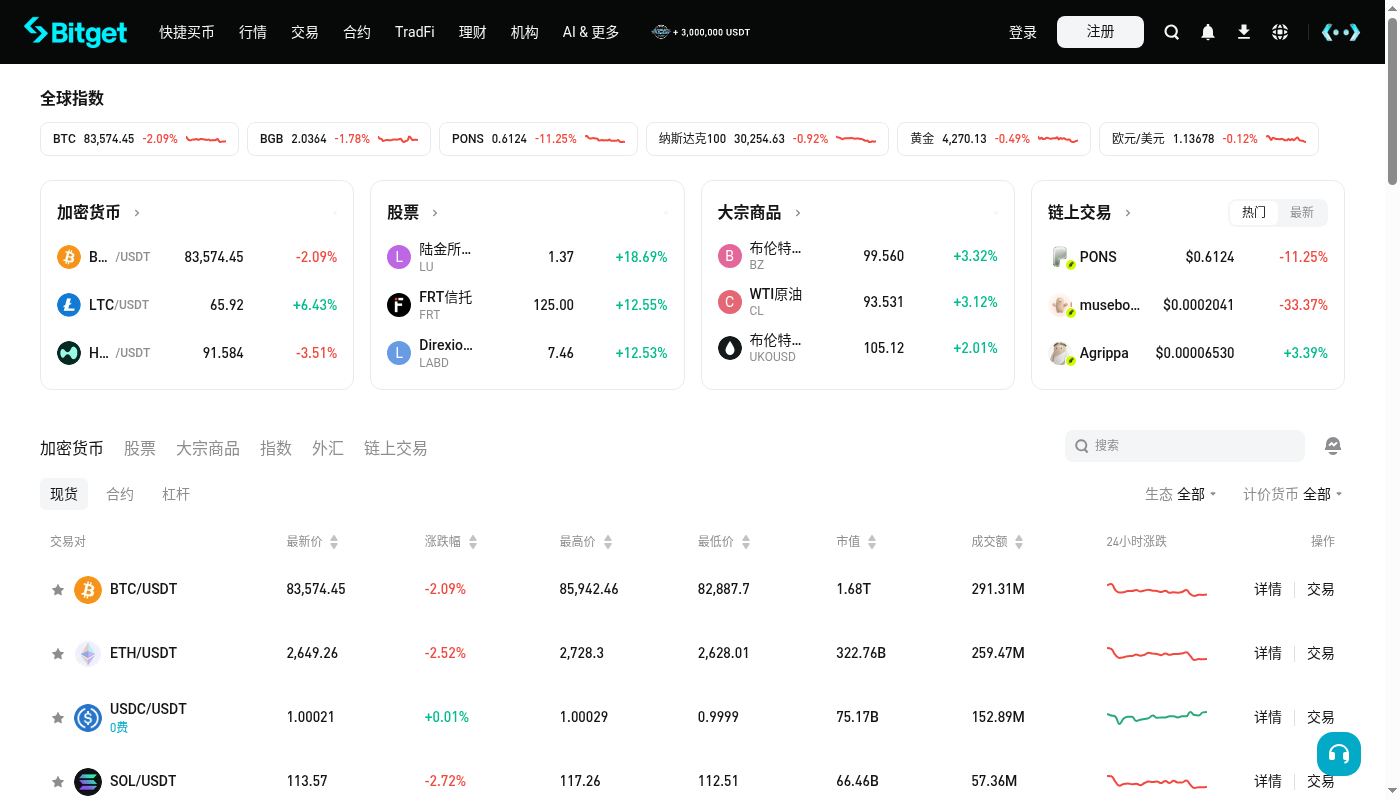Screen dimensions: 1400x800
Task: Open the 合约 nav menu
Action: (x=357, y=32)
